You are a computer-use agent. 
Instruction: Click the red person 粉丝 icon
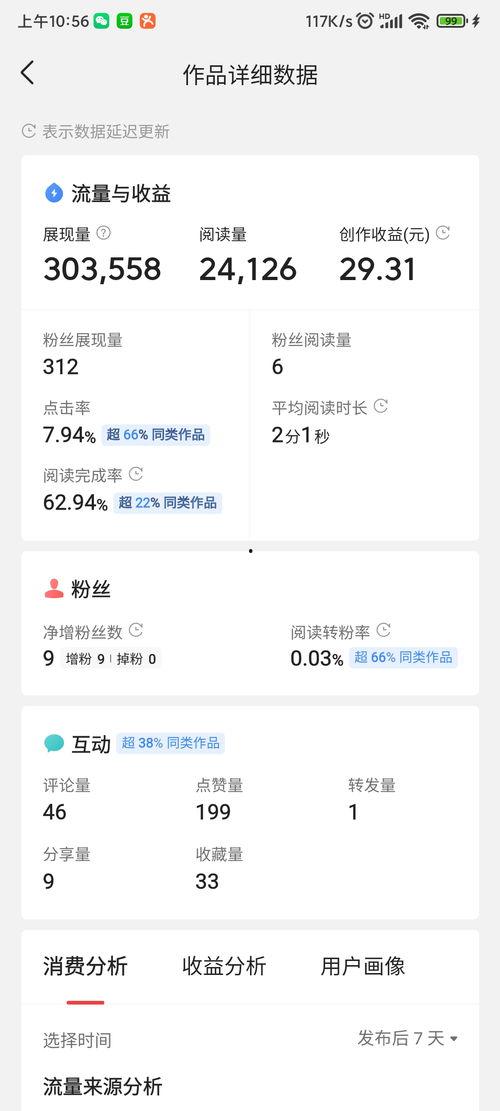point(54,589)
